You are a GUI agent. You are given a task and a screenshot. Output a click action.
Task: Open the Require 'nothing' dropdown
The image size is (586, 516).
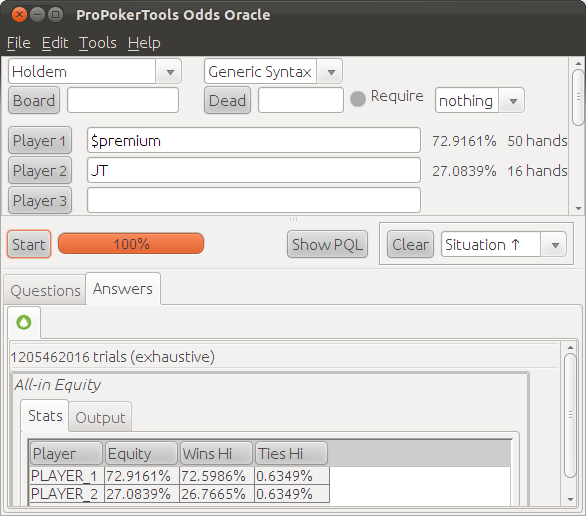click(513, 101)
